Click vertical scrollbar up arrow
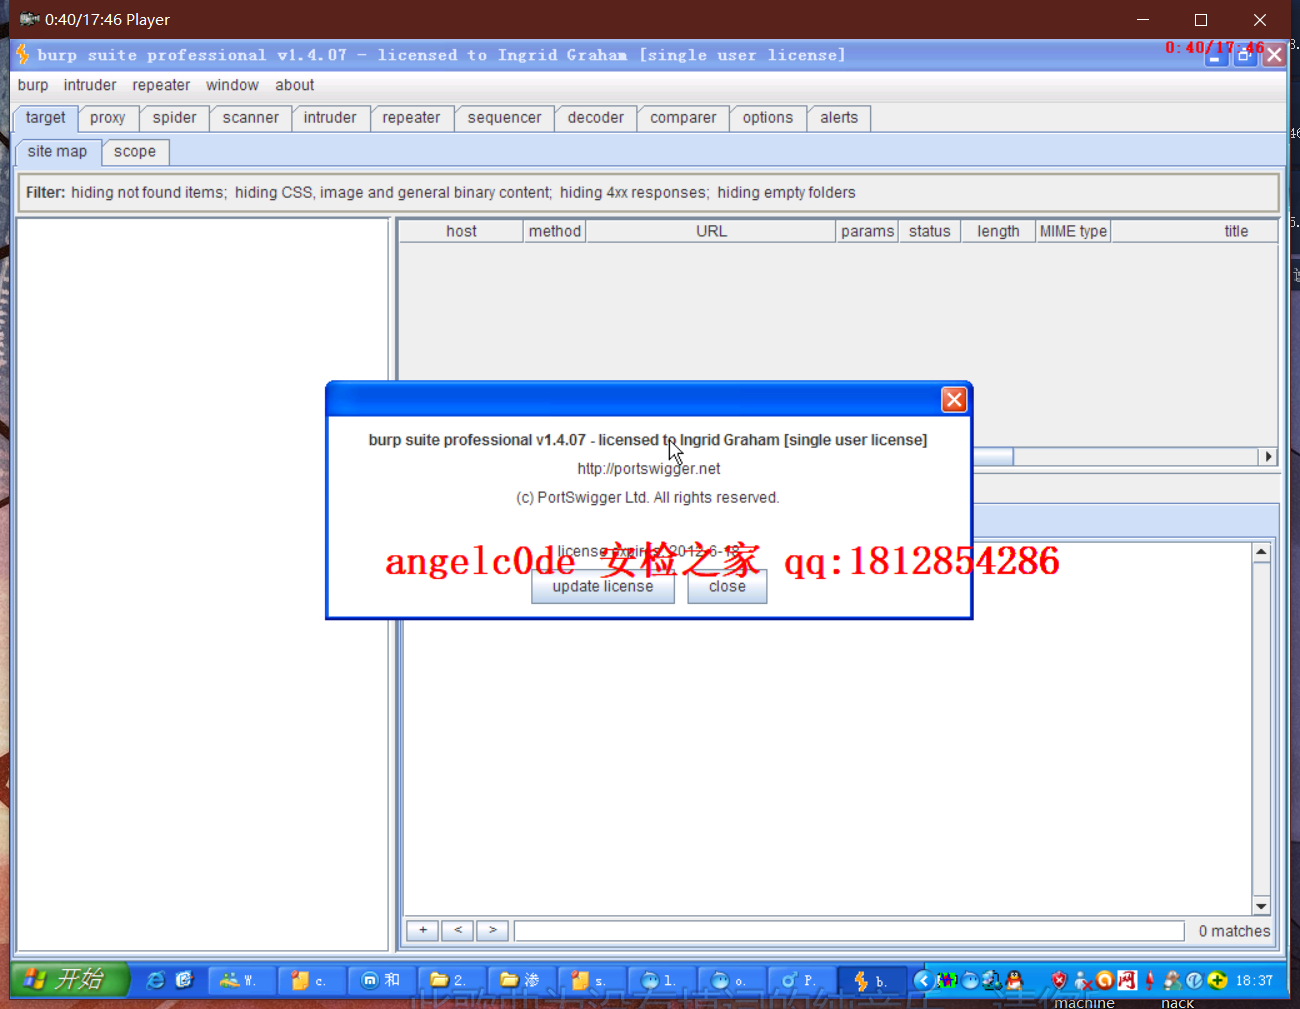This screenshot has height=1009, width=1300. pyautogui.click(x=1261, y=552)
